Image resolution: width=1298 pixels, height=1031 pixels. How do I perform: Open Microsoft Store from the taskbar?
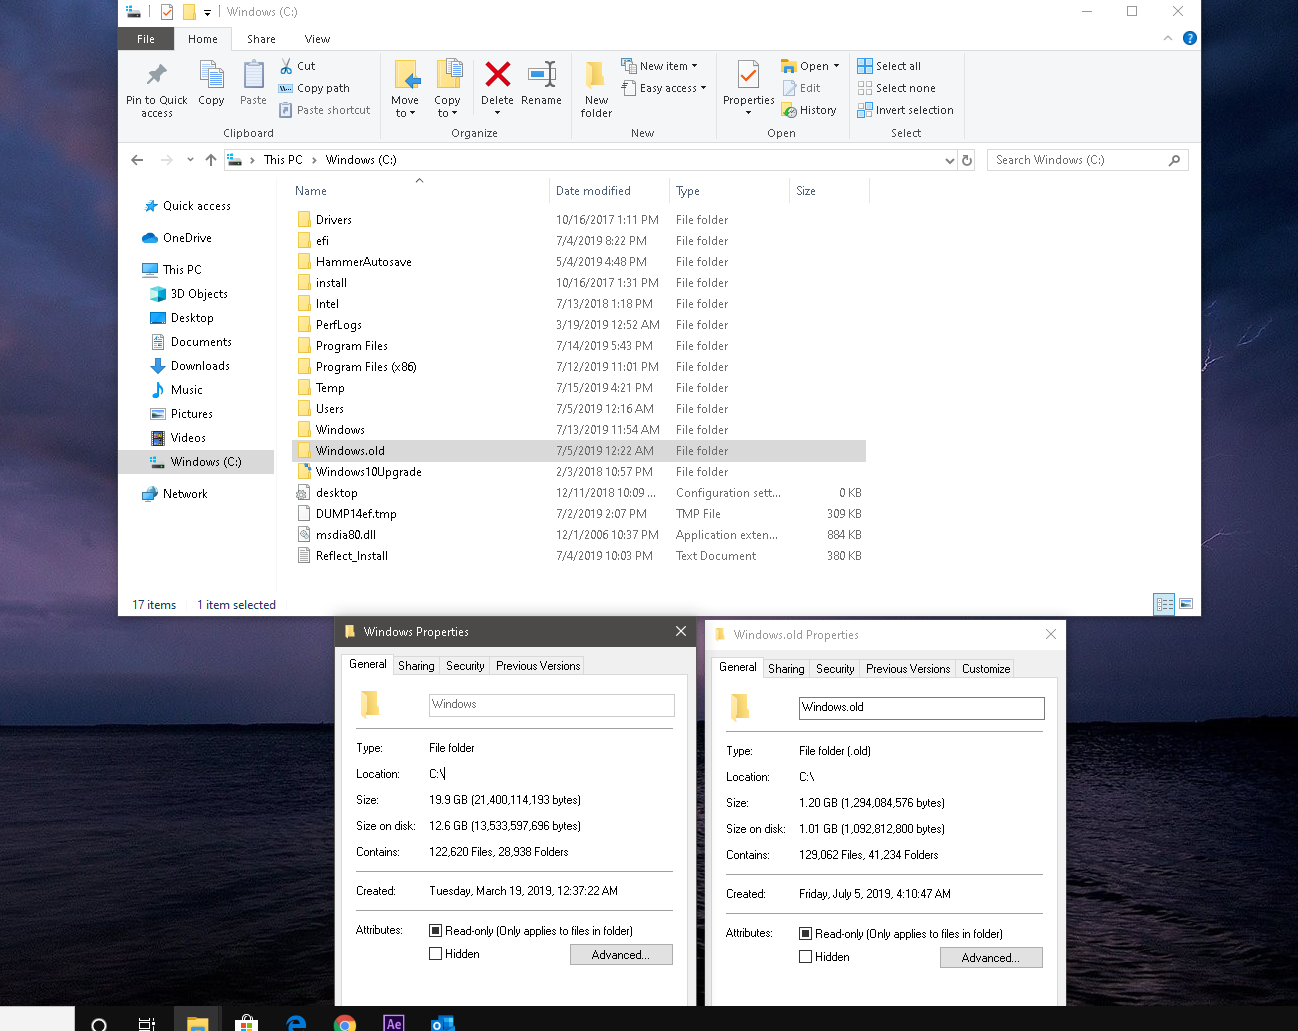click(246, 1022)
